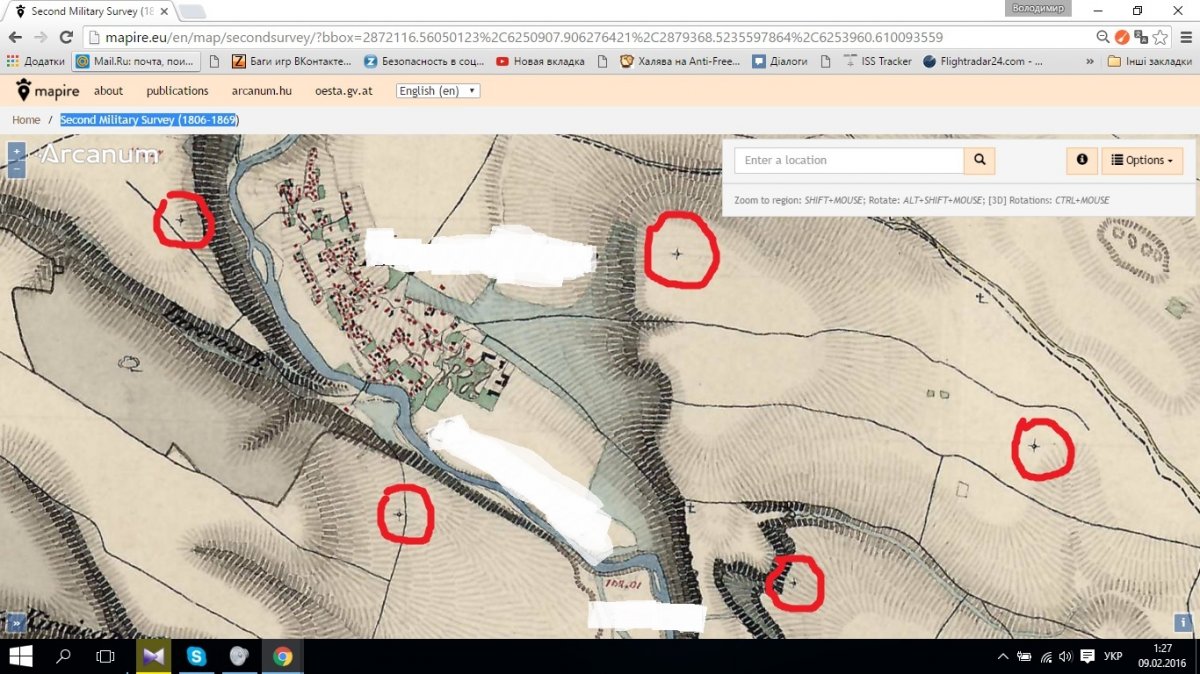Screen dimensions: 1200x674
Task: Click the magnifier search button beside location field
Action: pos(979,160)
